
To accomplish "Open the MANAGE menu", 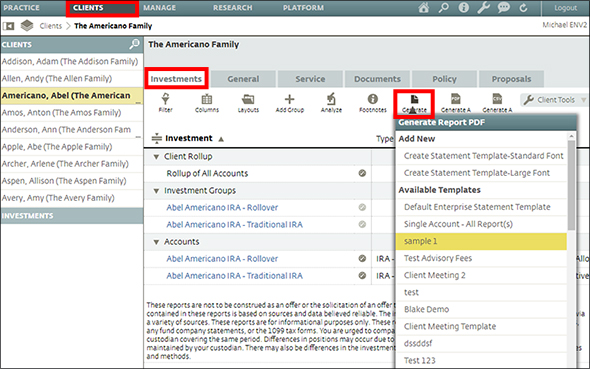I will [159, 8].
